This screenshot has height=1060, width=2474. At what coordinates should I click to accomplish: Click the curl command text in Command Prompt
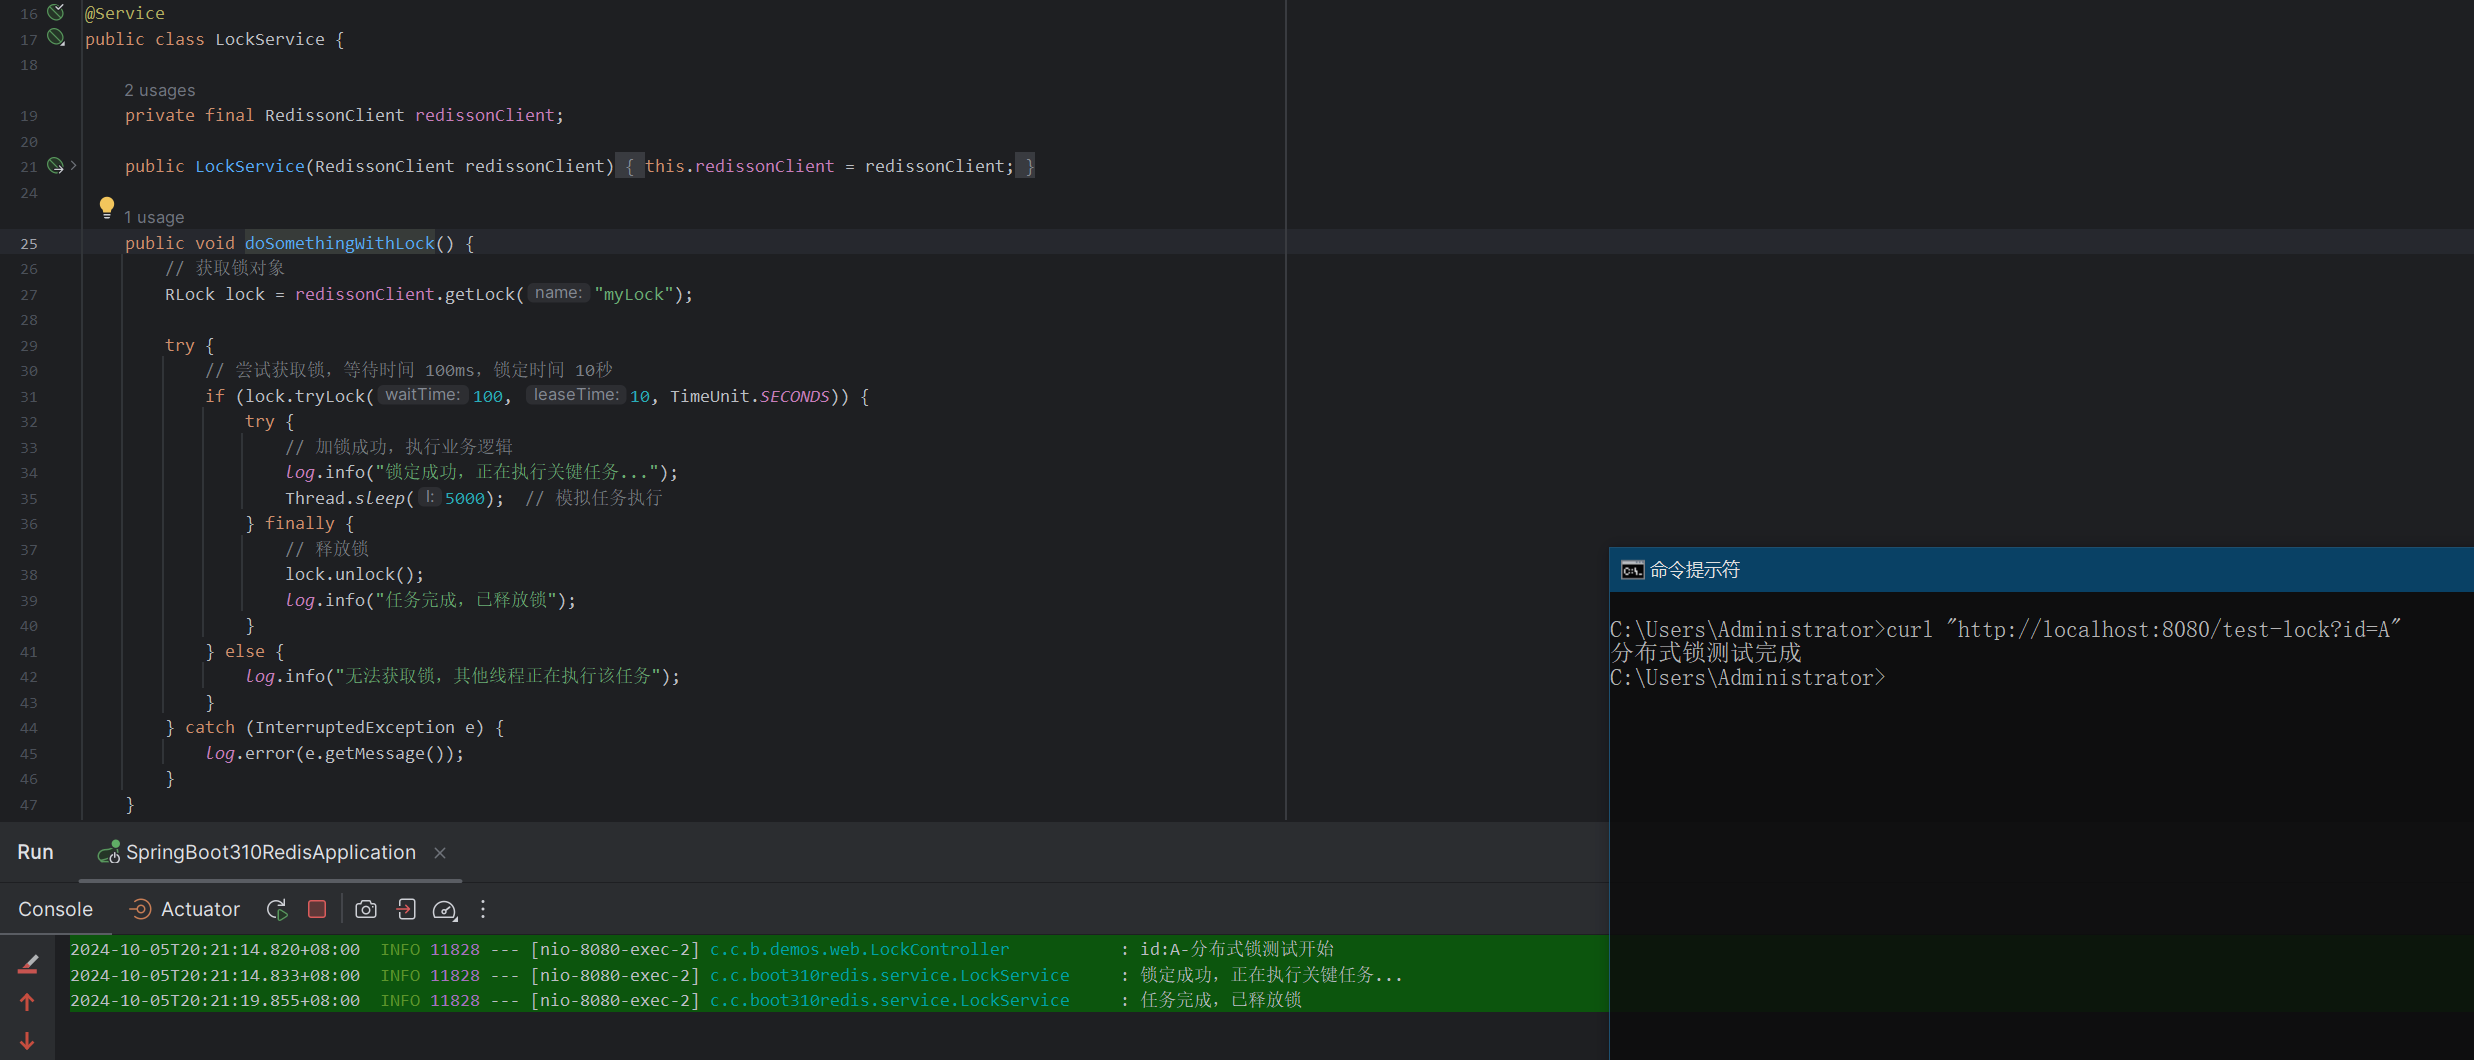tap(2143, 629)
